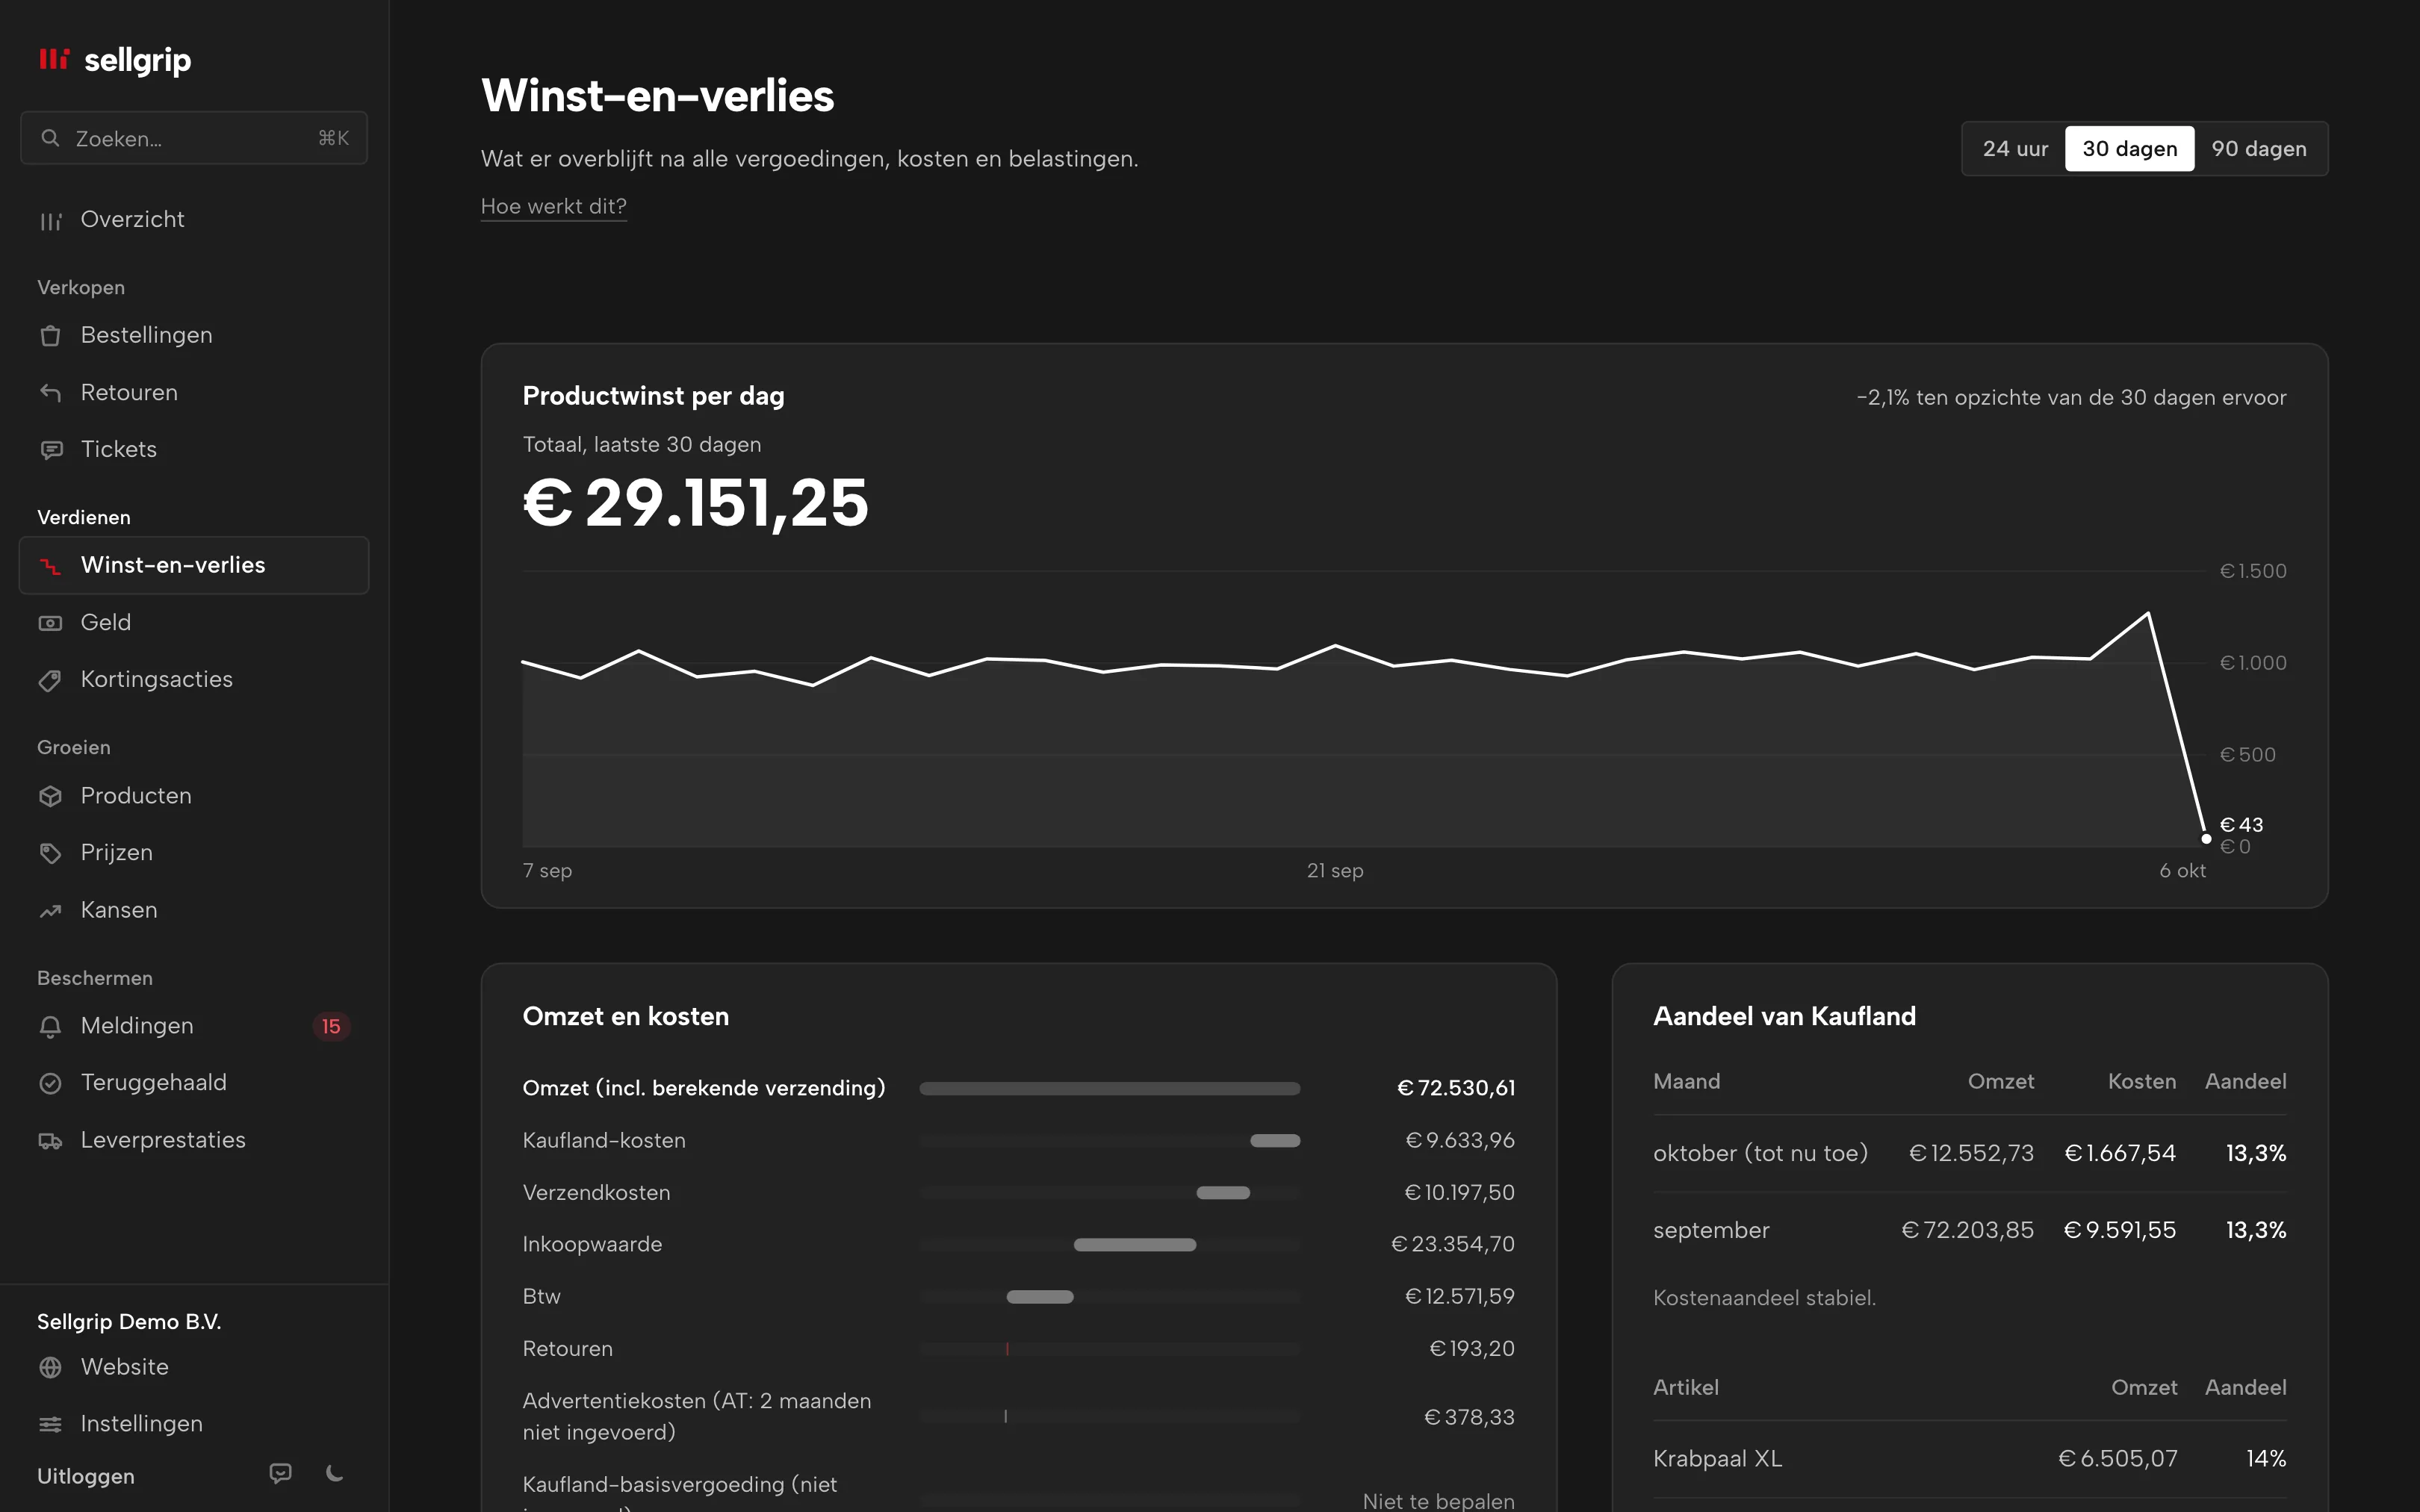This screenshot has width=2420, height=1512.
Task: Click the Leverprestaties truck icon
Action: 51,1141
